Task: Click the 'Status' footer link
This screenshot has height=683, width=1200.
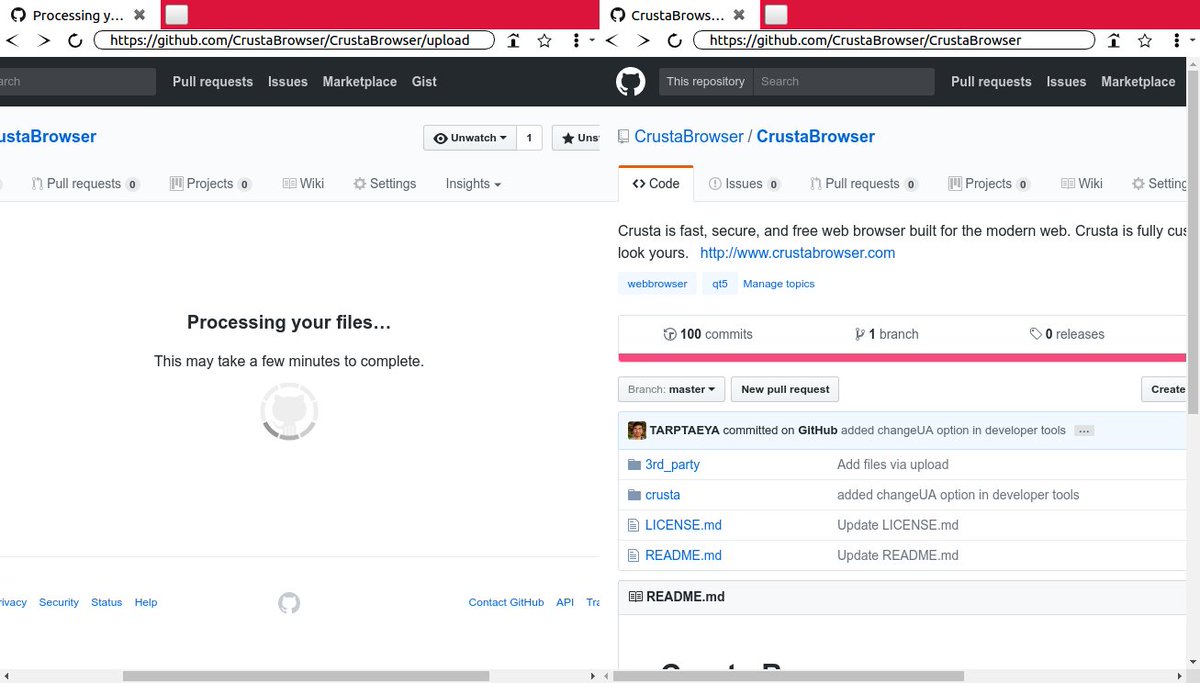Action: (x=106, y=603)
